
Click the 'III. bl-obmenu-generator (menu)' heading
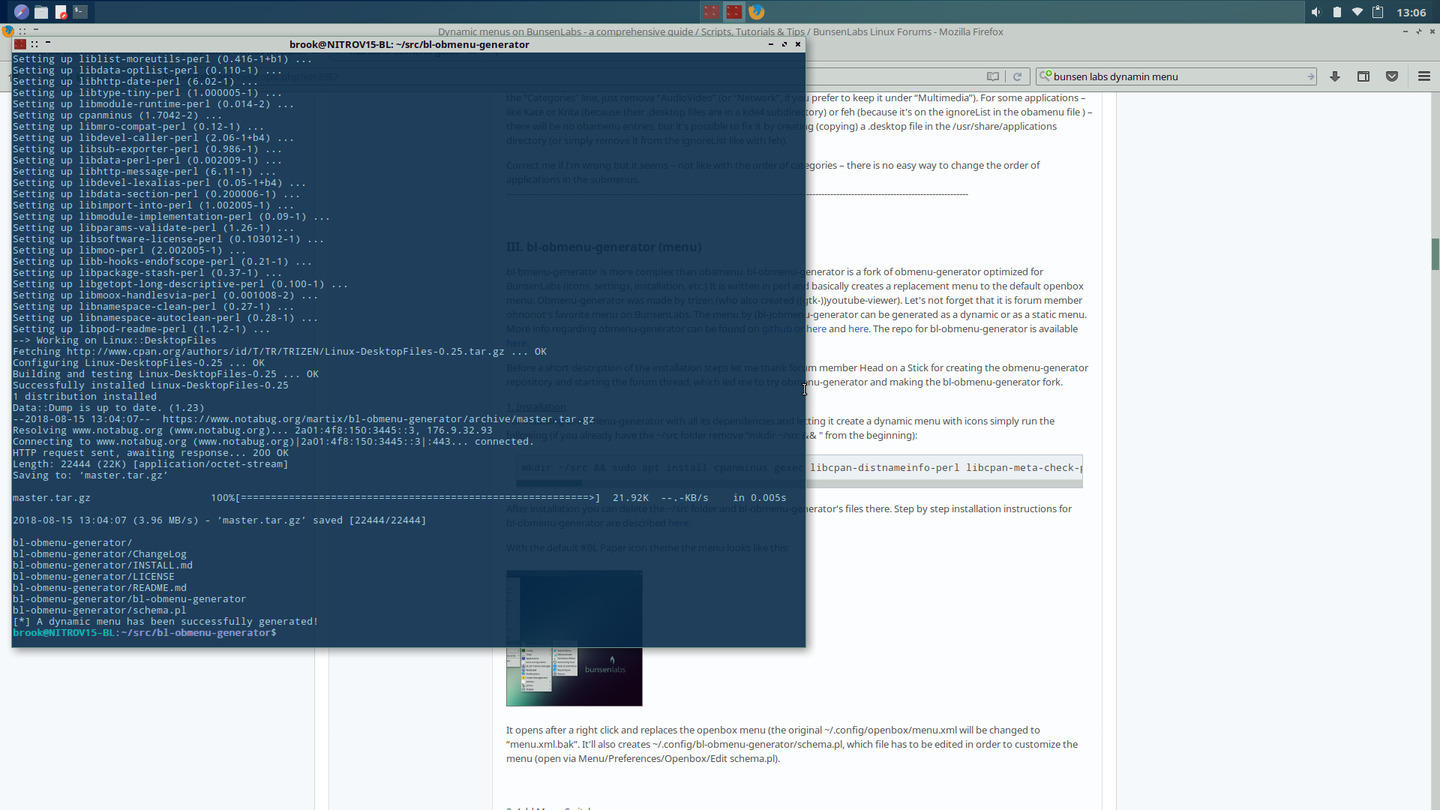[x=604, y=247]
